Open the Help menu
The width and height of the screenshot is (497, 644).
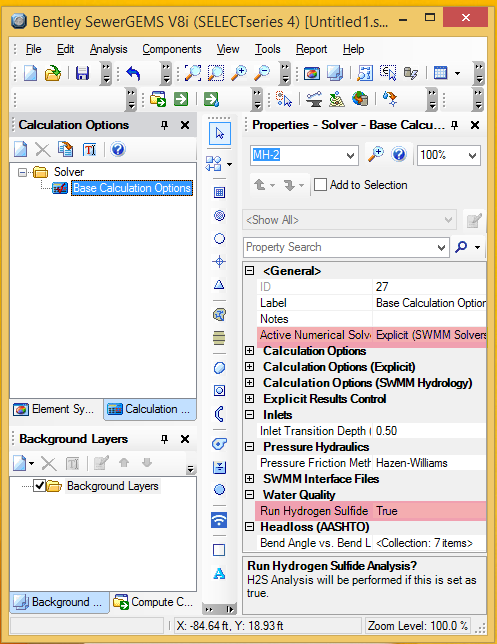pyautogui.click(x=354, y=49)
